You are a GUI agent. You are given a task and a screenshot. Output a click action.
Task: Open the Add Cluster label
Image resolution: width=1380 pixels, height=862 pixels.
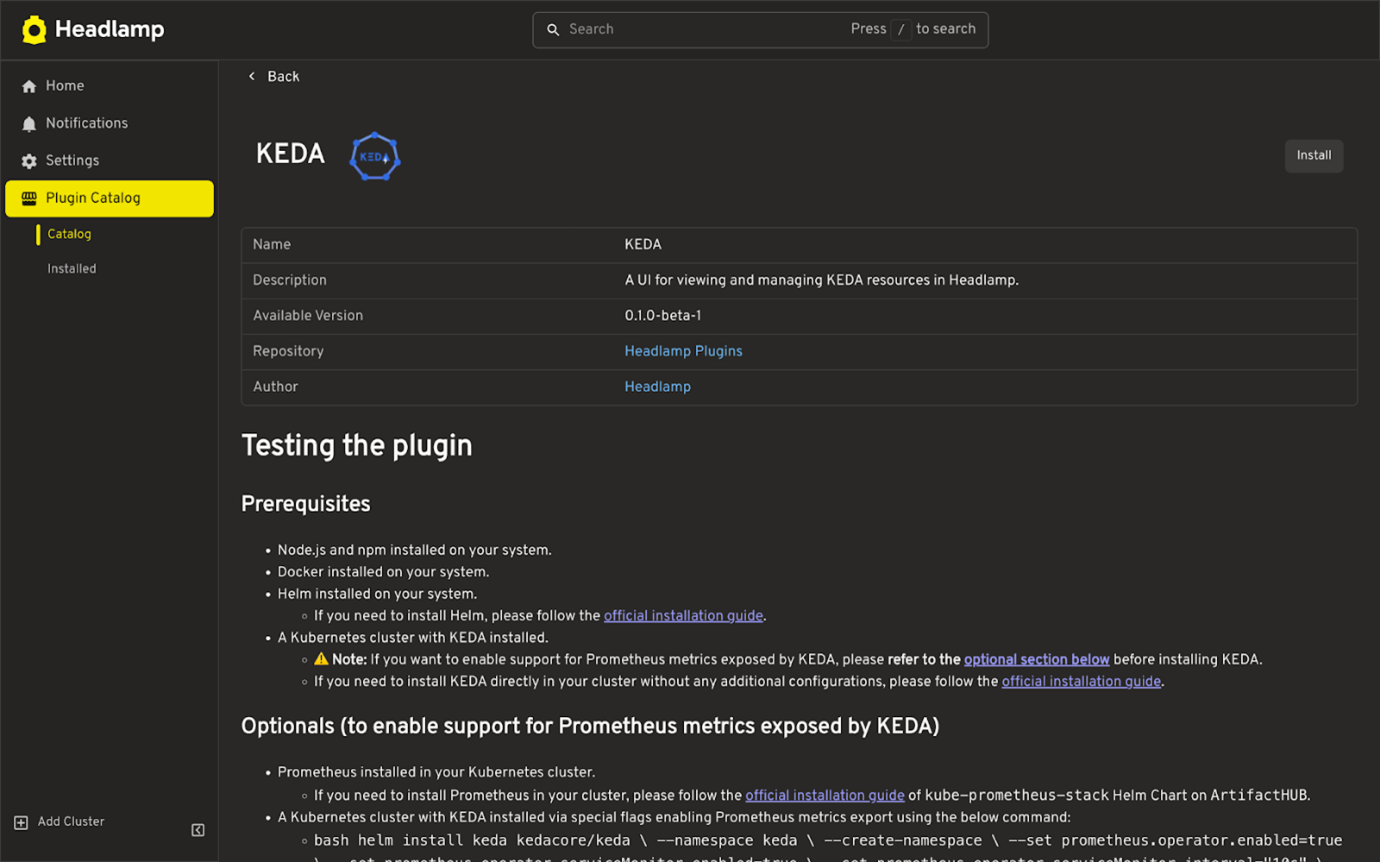71,822
